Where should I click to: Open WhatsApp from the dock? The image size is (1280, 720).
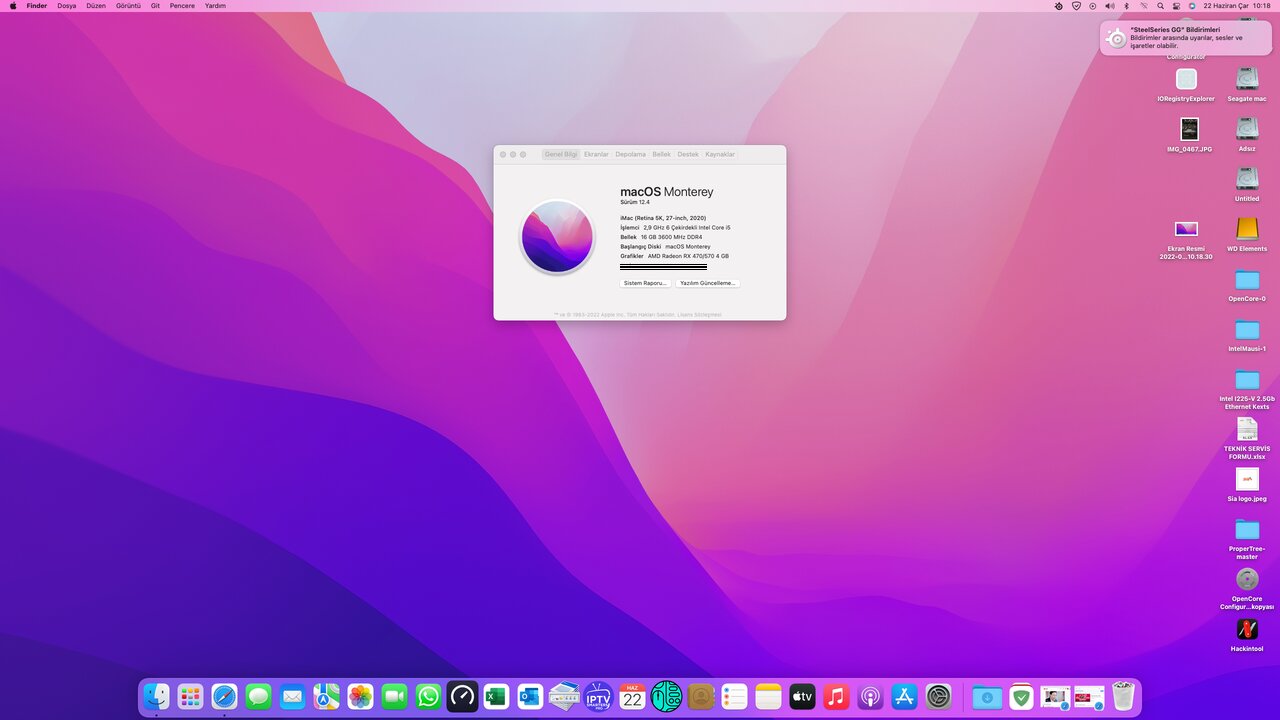(x=428, y=697)
